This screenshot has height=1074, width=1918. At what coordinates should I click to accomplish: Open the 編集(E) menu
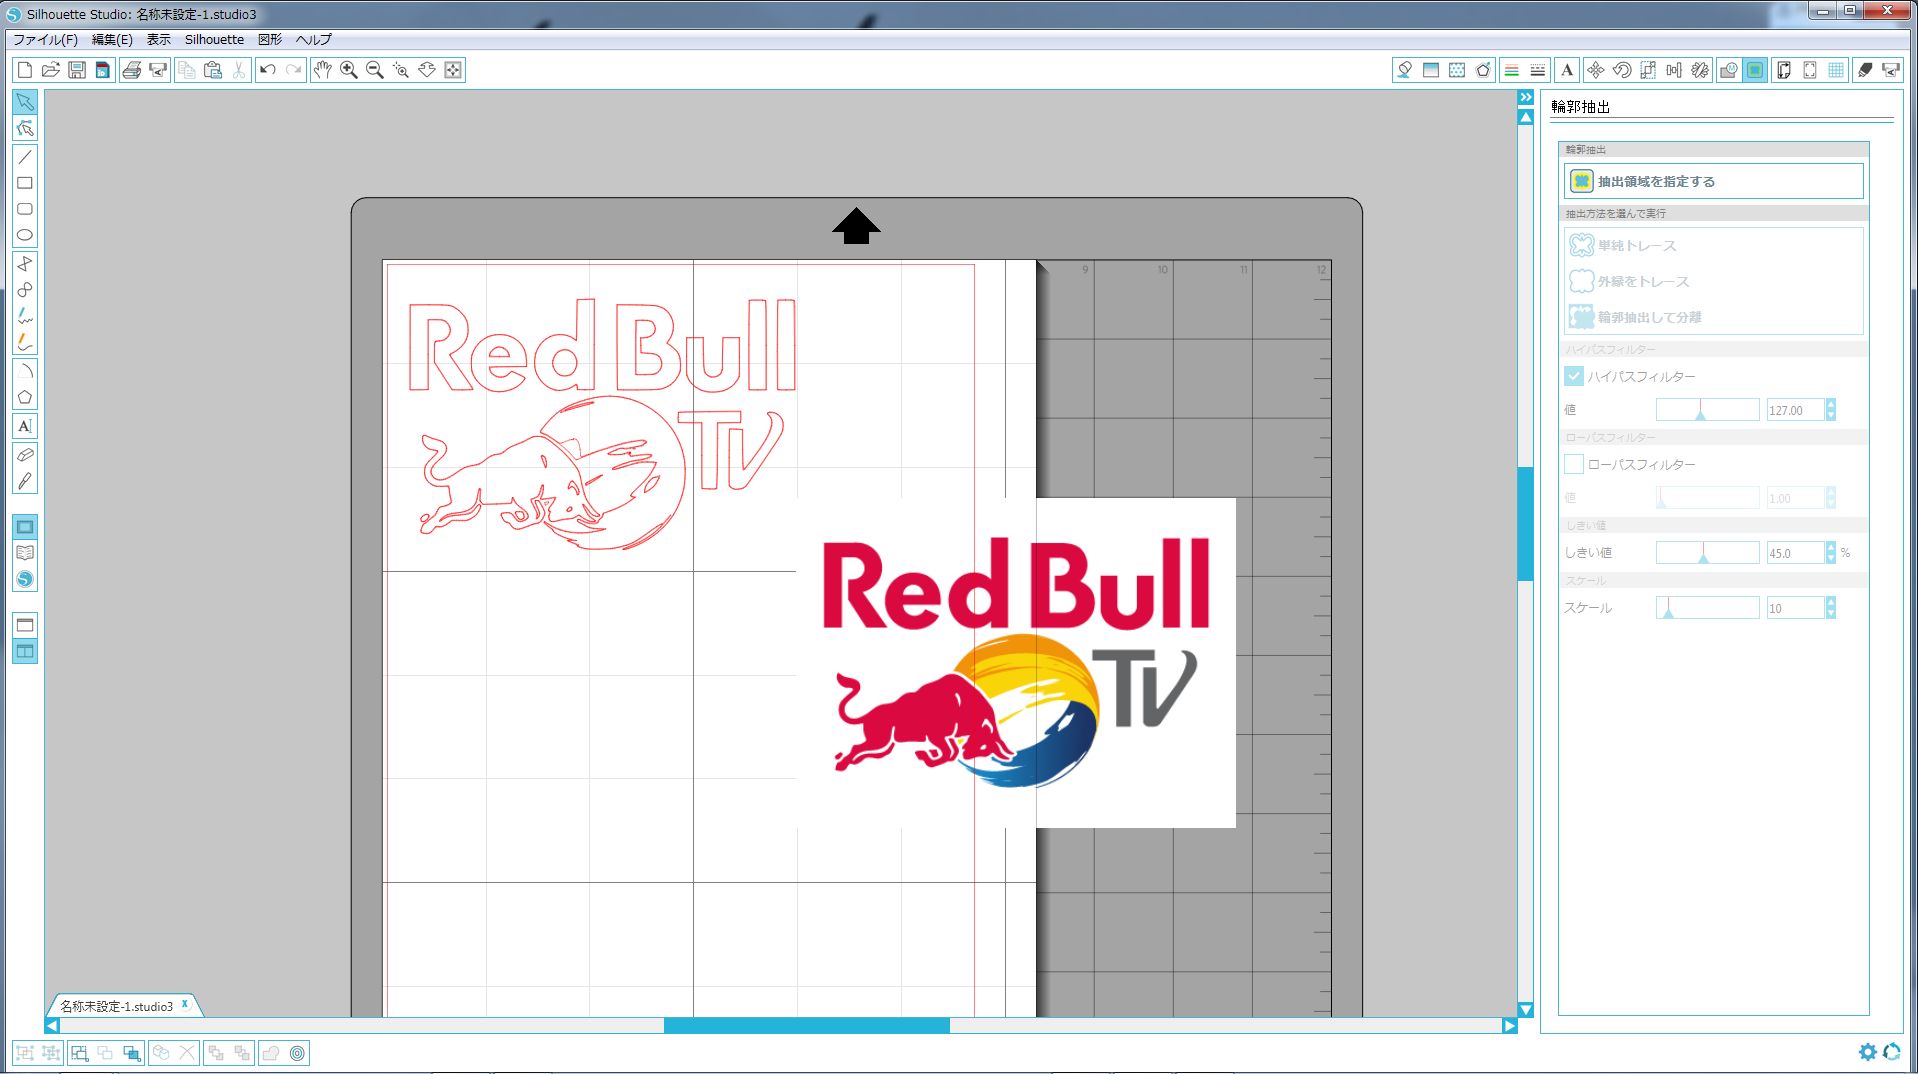coord(112,40)
